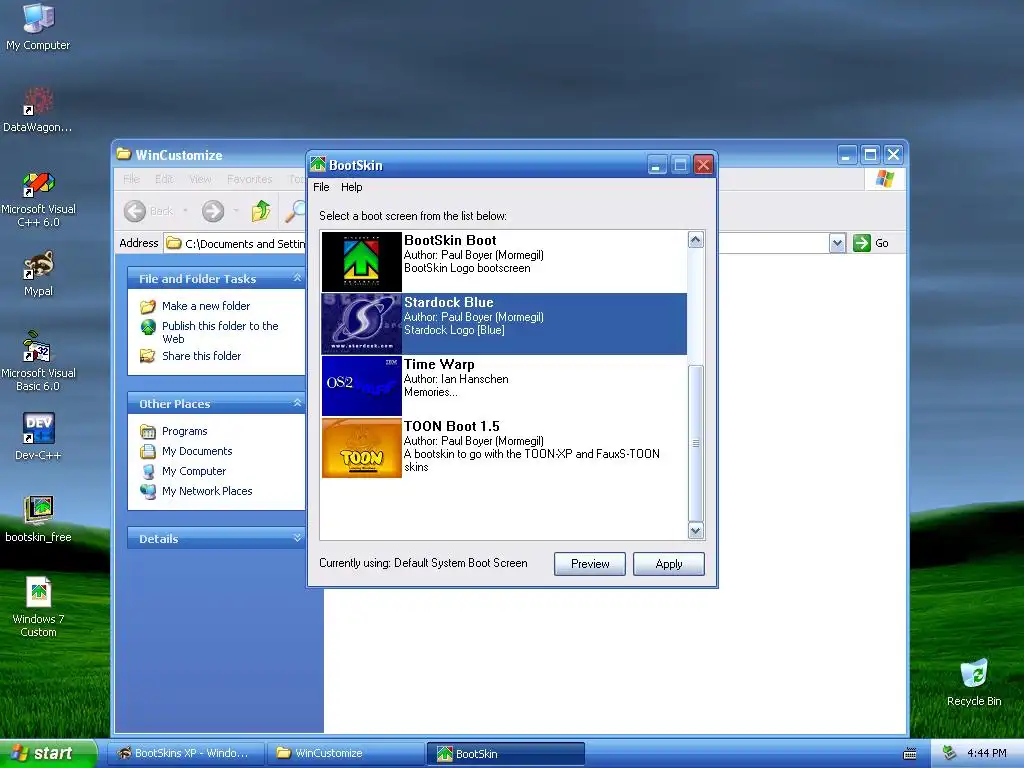Open the address bar dropdown arrow

tap(837, 244)
